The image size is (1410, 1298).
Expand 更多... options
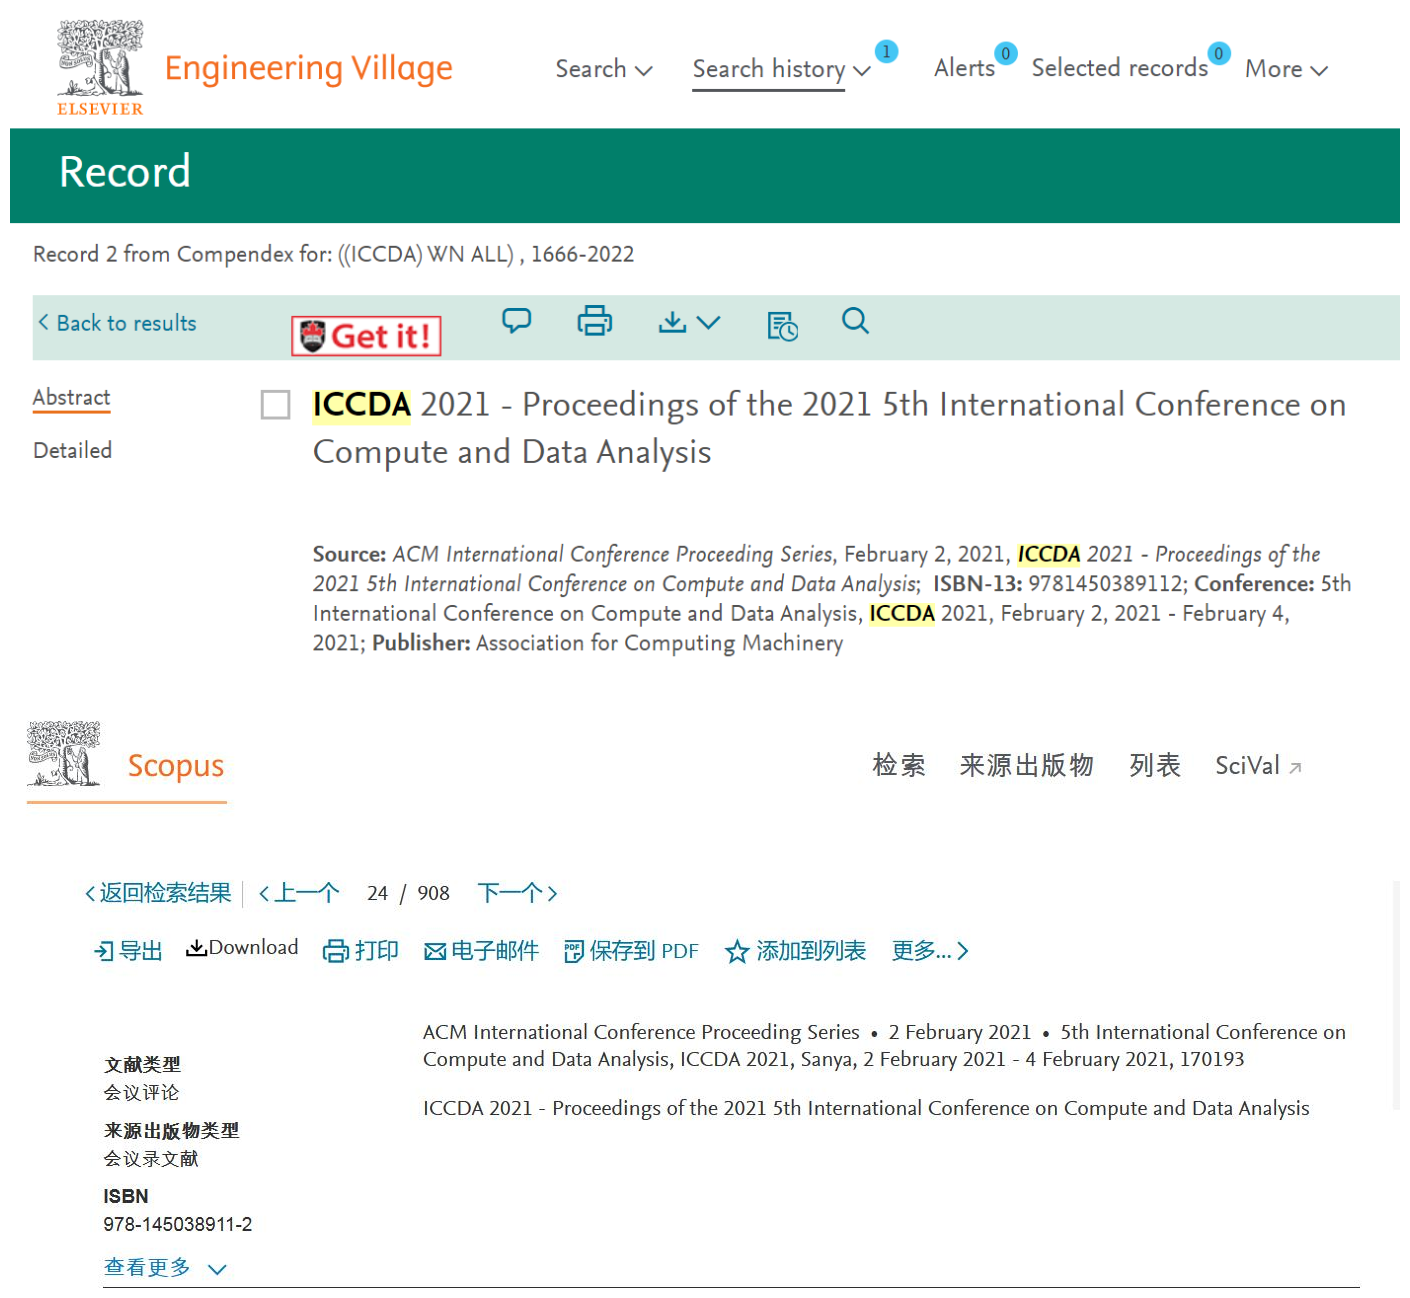coord(930,951)
